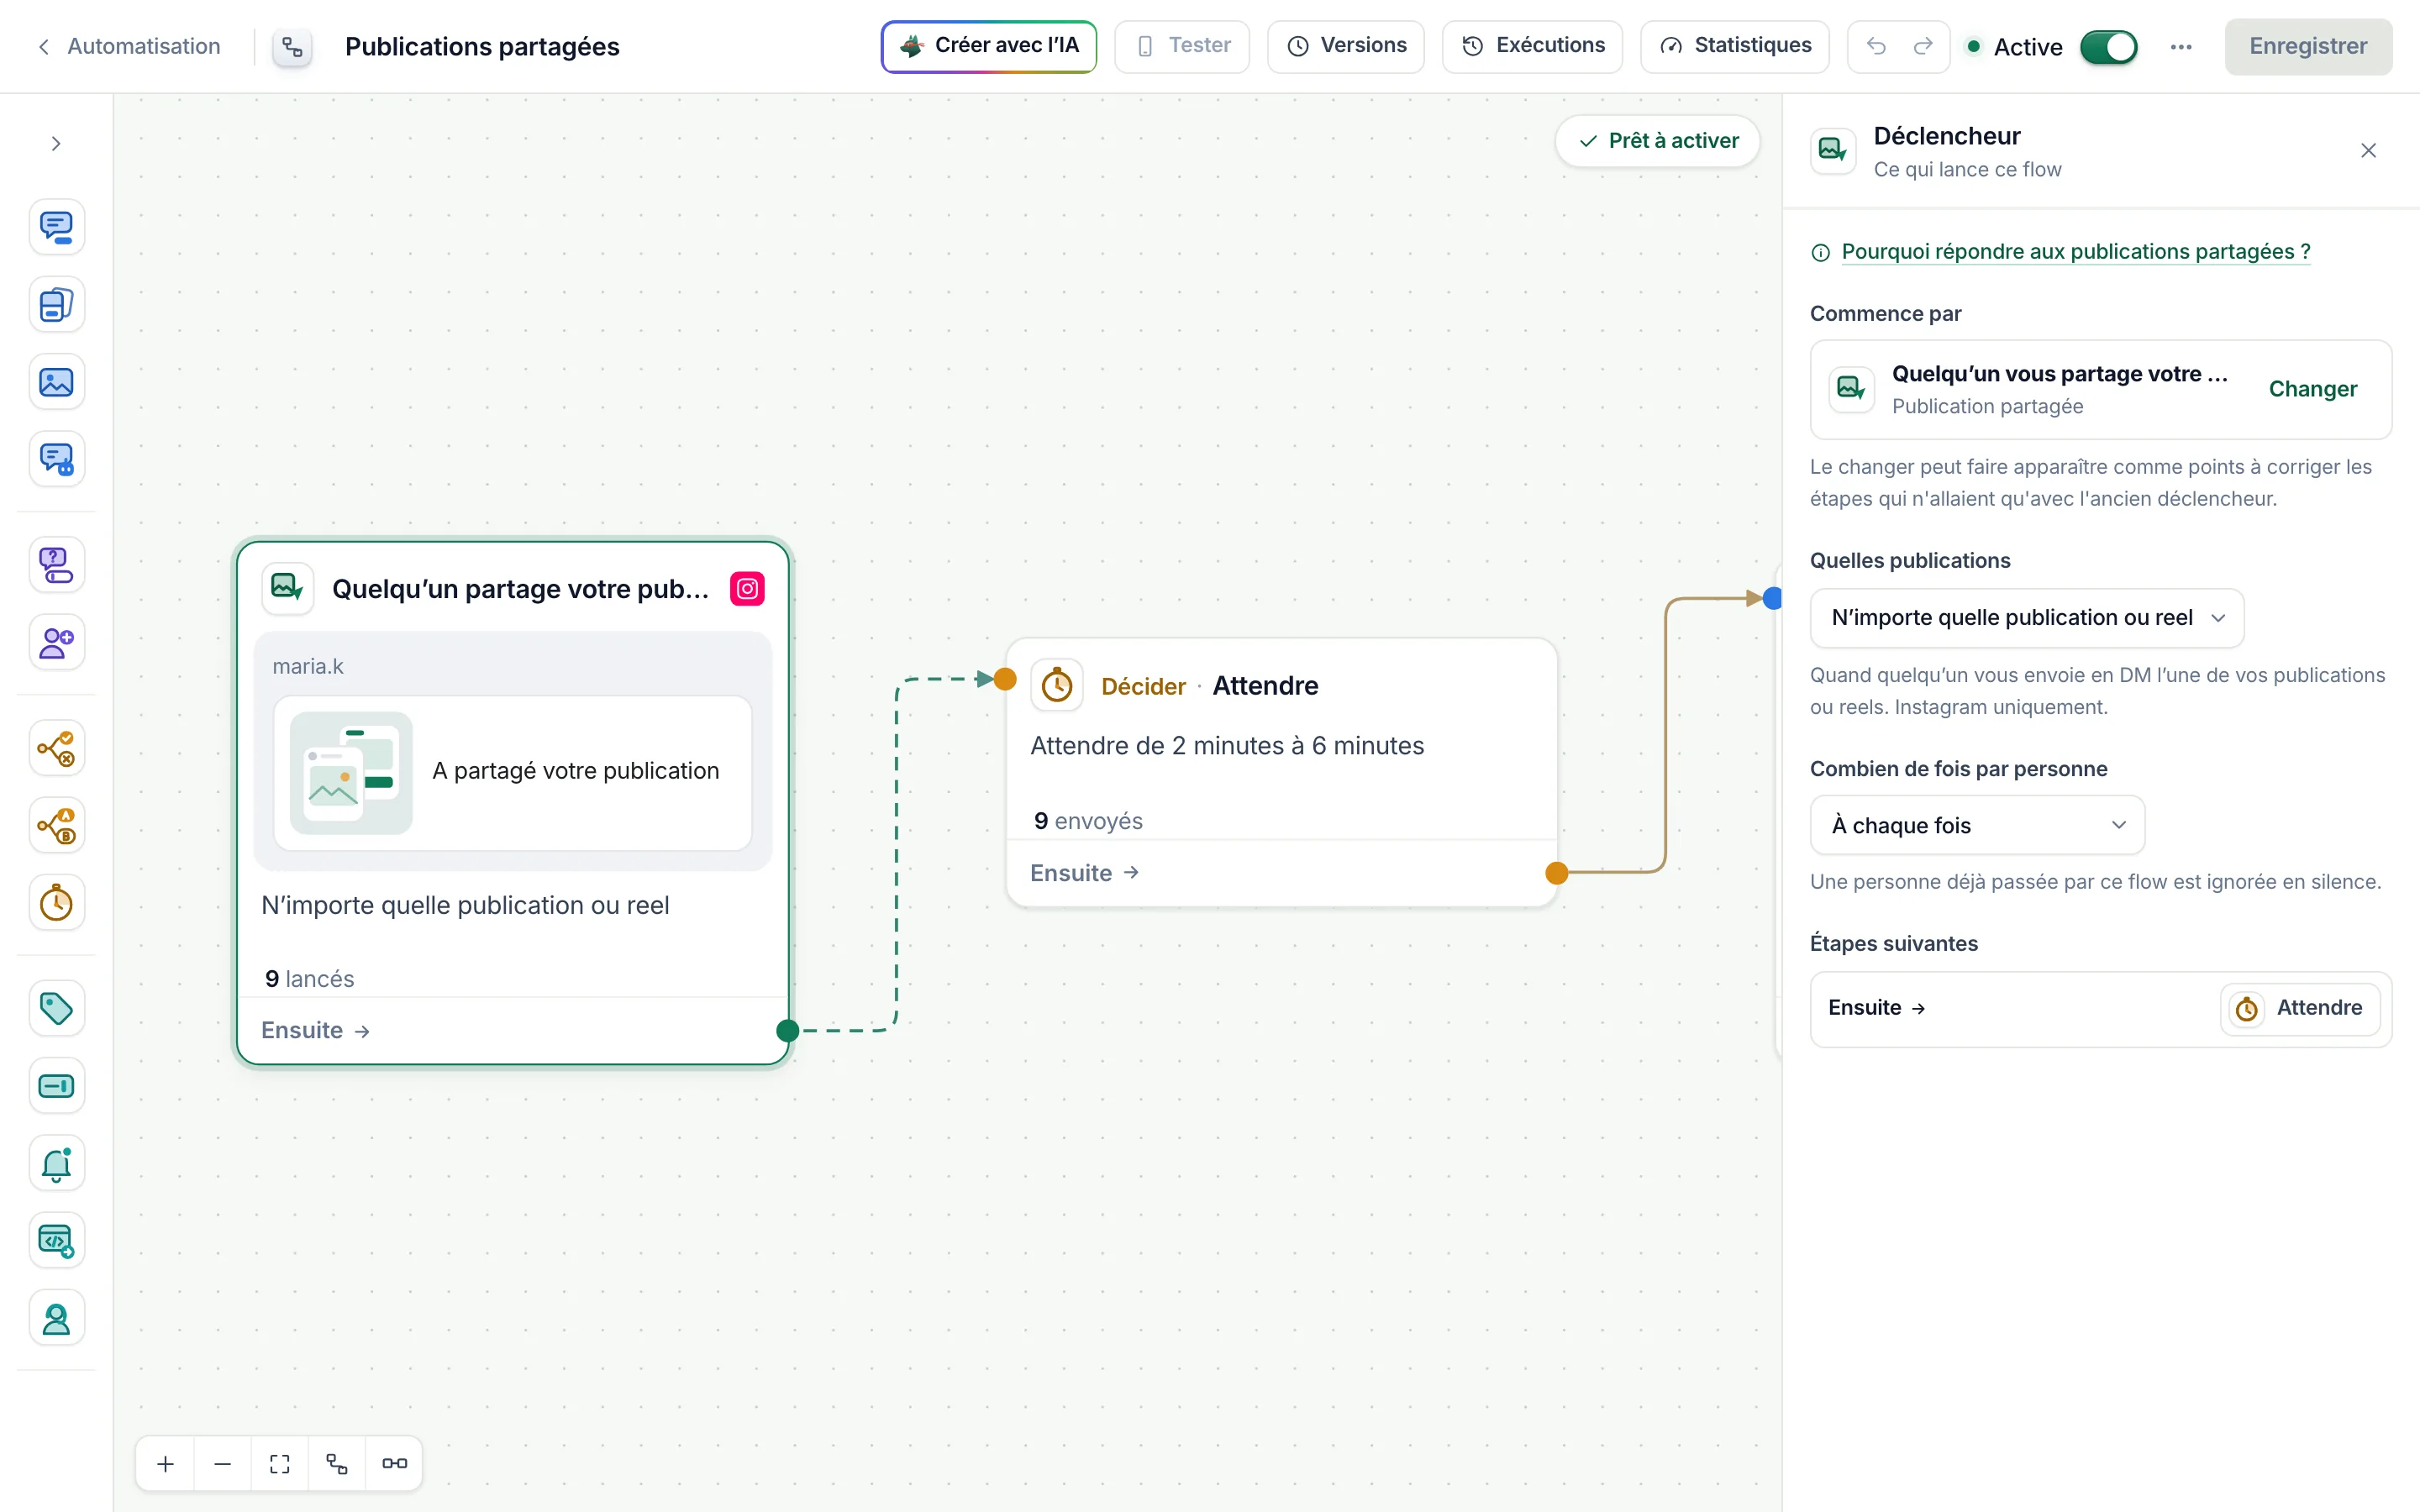This screenshot has height=1512, width=2420.
Task: Add the tag block from sidebar
Action: coord(56,1008)
